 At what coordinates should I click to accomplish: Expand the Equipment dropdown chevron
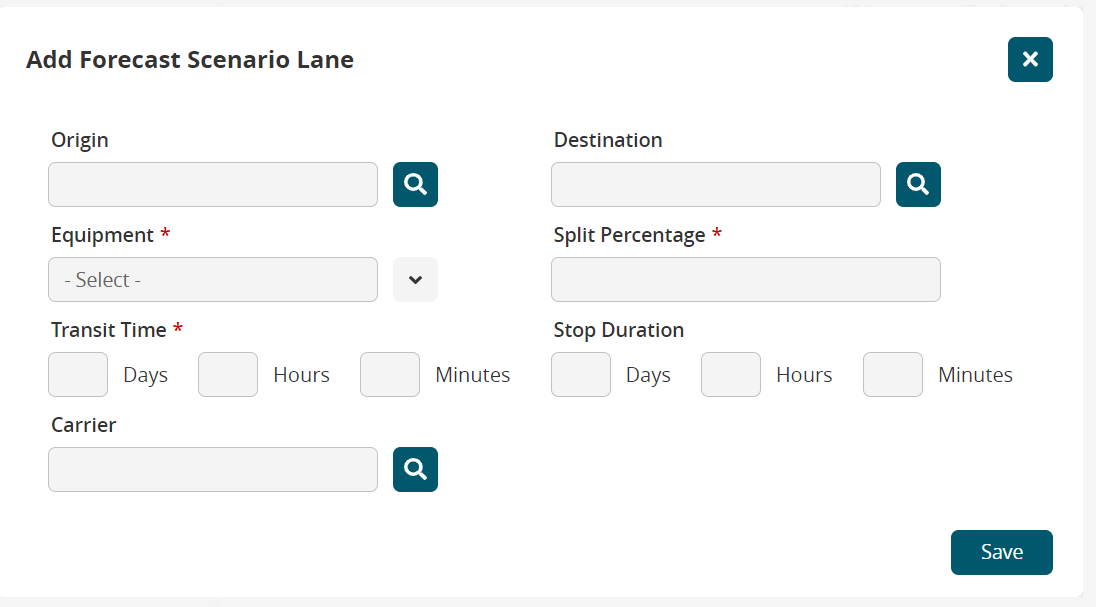[x=415, y=279]
